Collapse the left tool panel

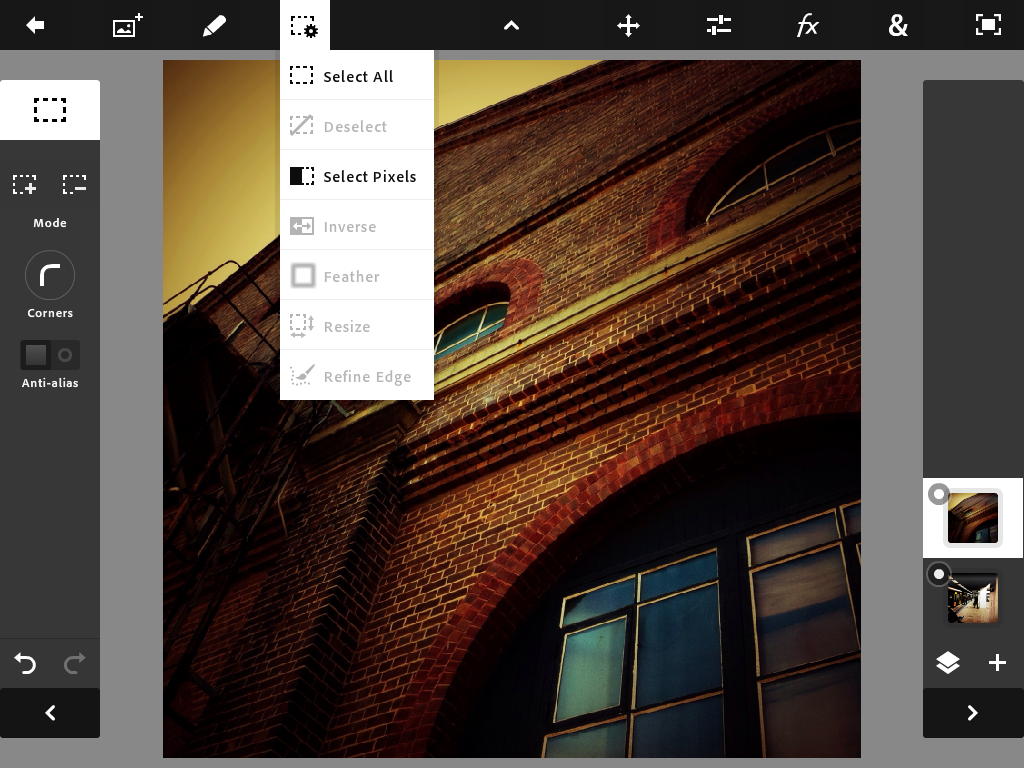tap(50, 713)
